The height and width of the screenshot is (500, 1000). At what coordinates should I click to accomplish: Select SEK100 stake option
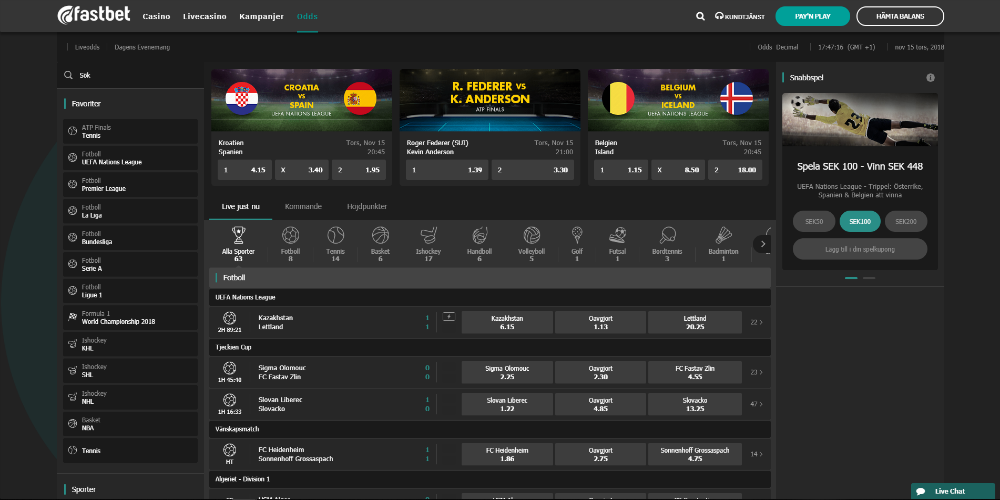860,221
